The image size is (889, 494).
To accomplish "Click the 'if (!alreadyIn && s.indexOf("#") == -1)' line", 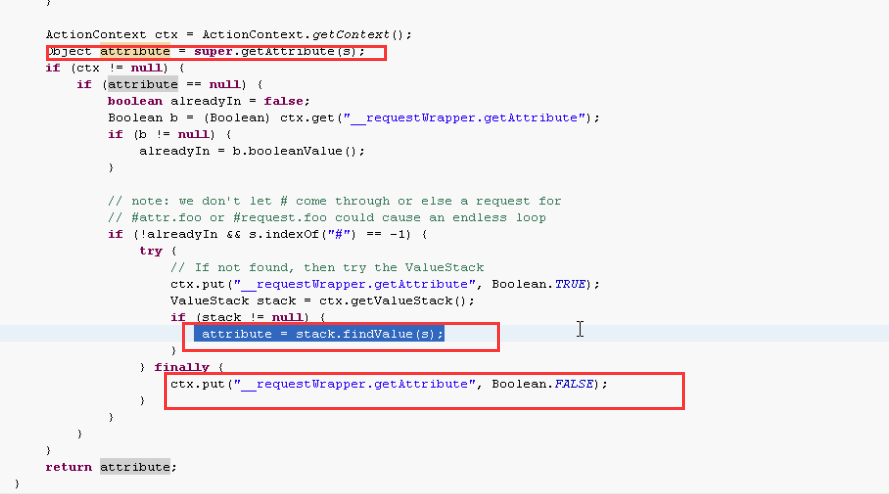I will click(x=268, y=234).
